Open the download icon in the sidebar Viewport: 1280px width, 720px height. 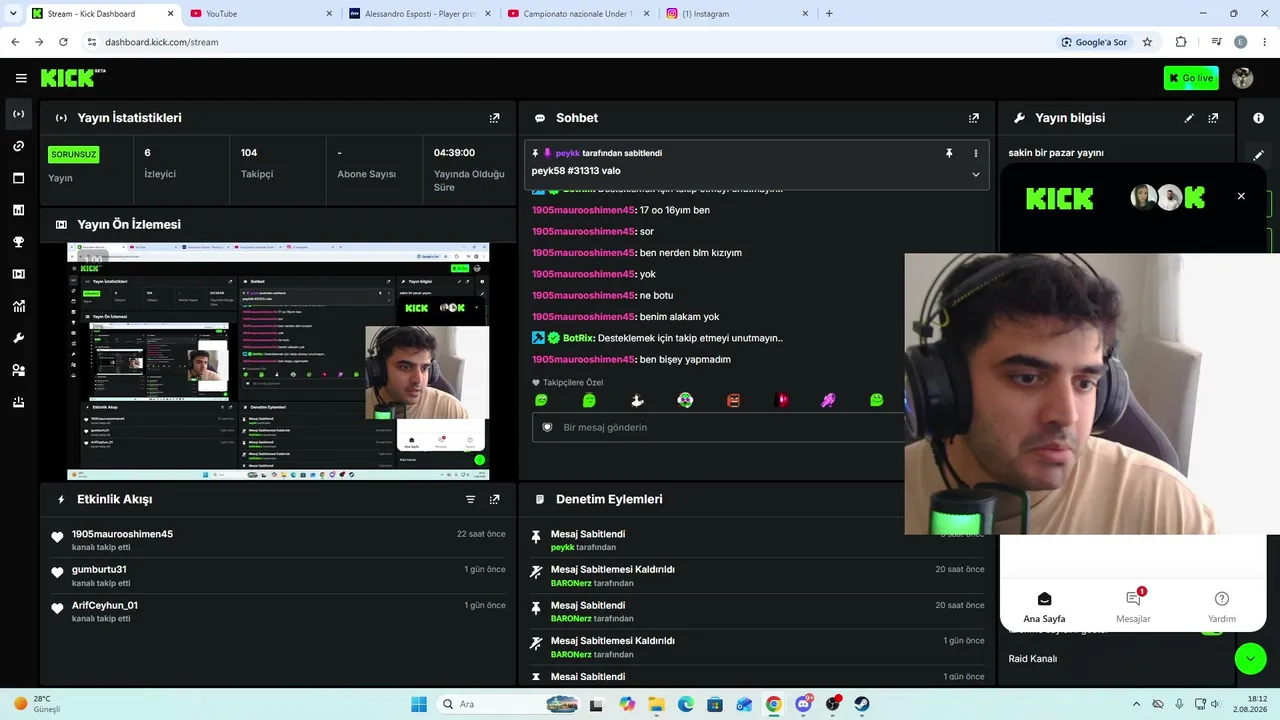tap(18, 402)
